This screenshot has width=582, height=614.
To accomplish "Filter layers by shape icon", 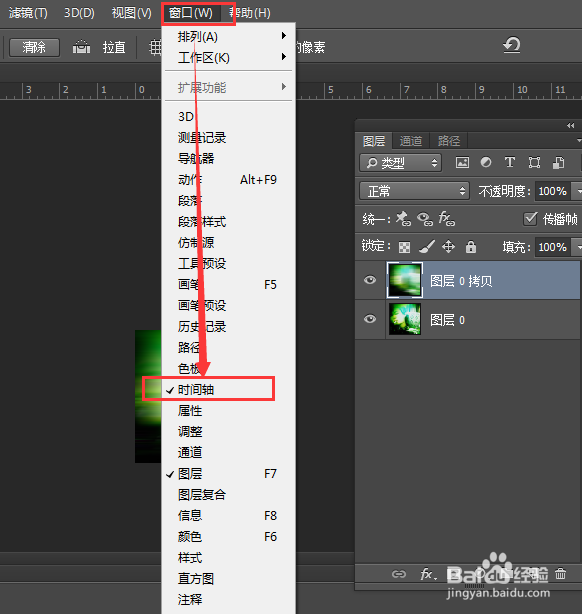I will tap(534, 162).
